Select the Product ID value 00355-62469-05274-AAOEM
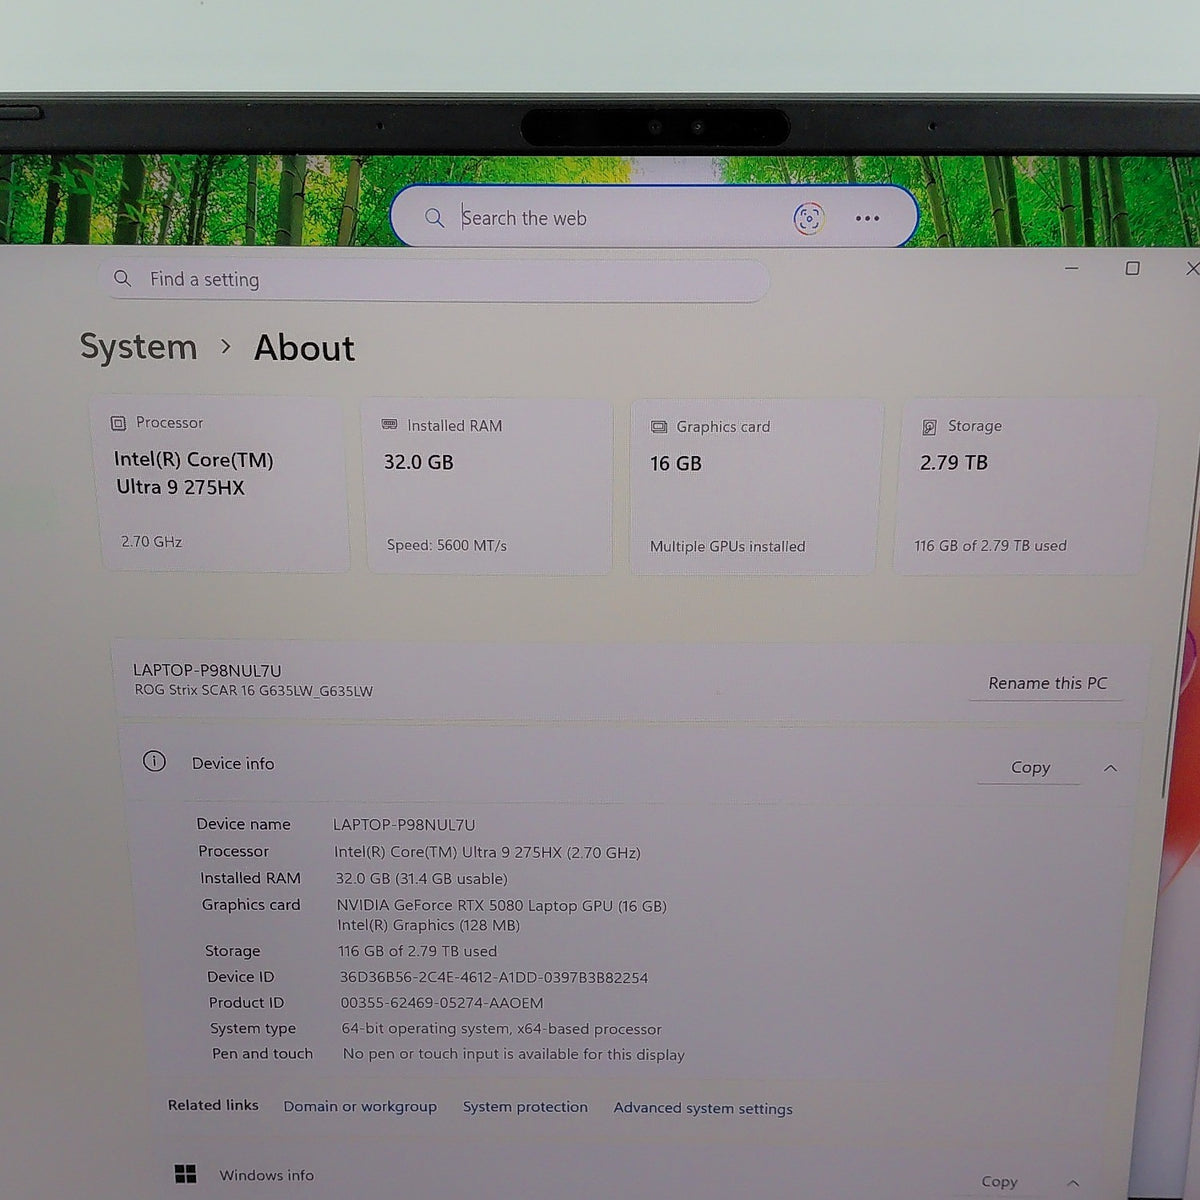Screen dimensions: 1200x1200 coord(442,1003)
